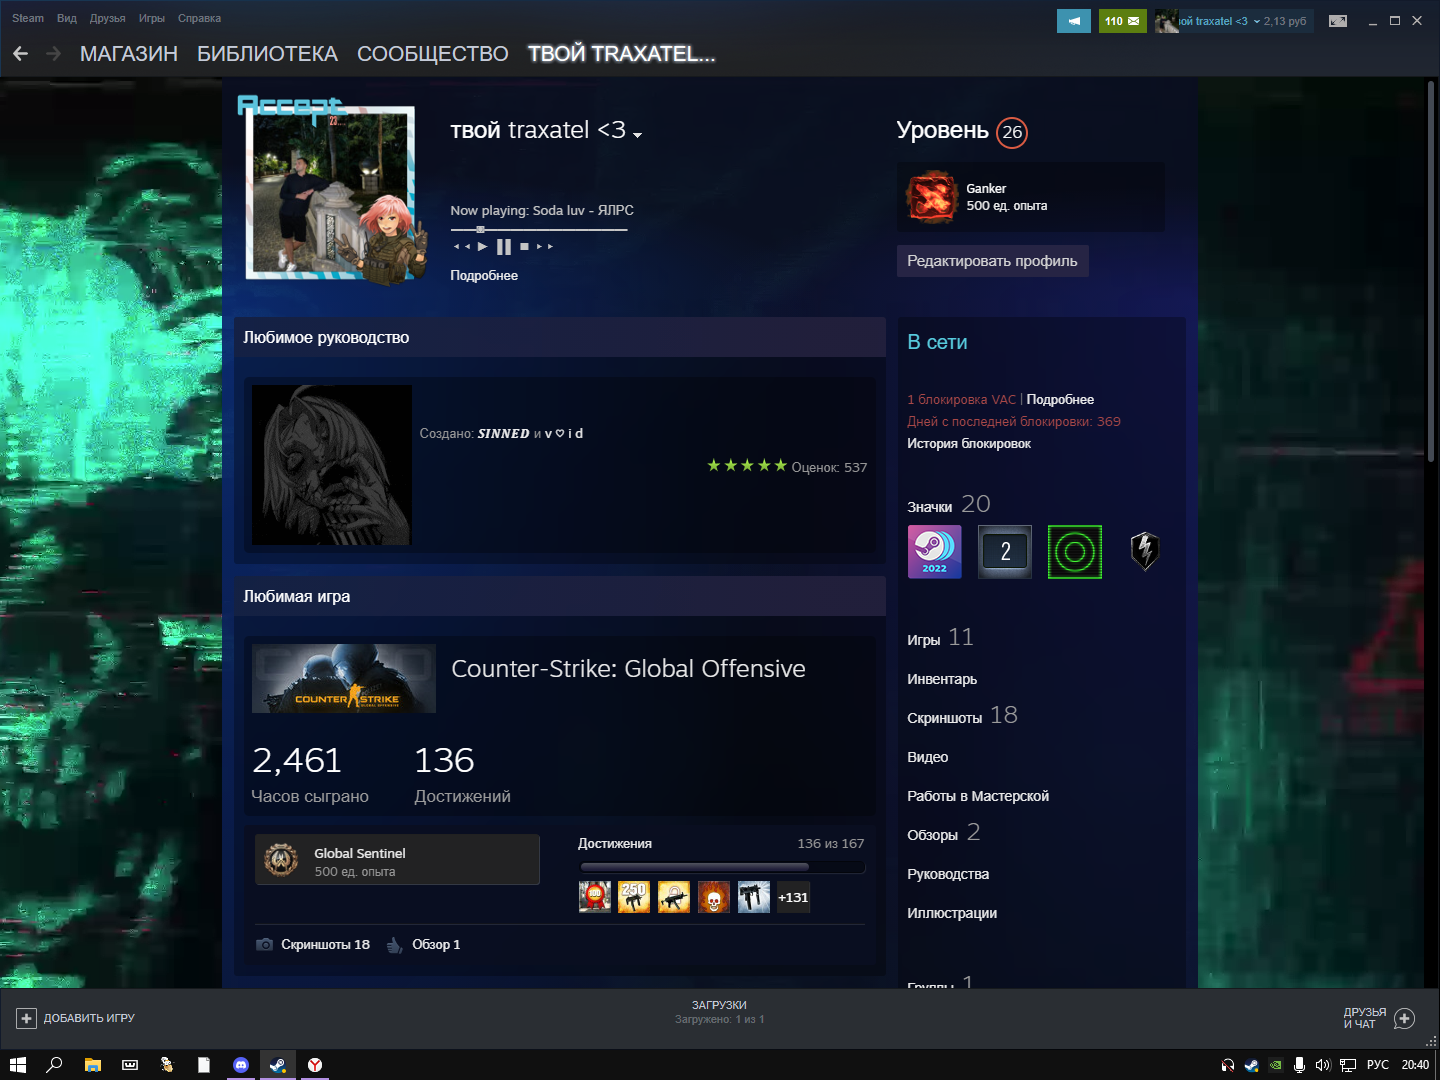Open the Руководства link
The height and width of the screenshot is (1080, 1440).
tap(948, 874)
